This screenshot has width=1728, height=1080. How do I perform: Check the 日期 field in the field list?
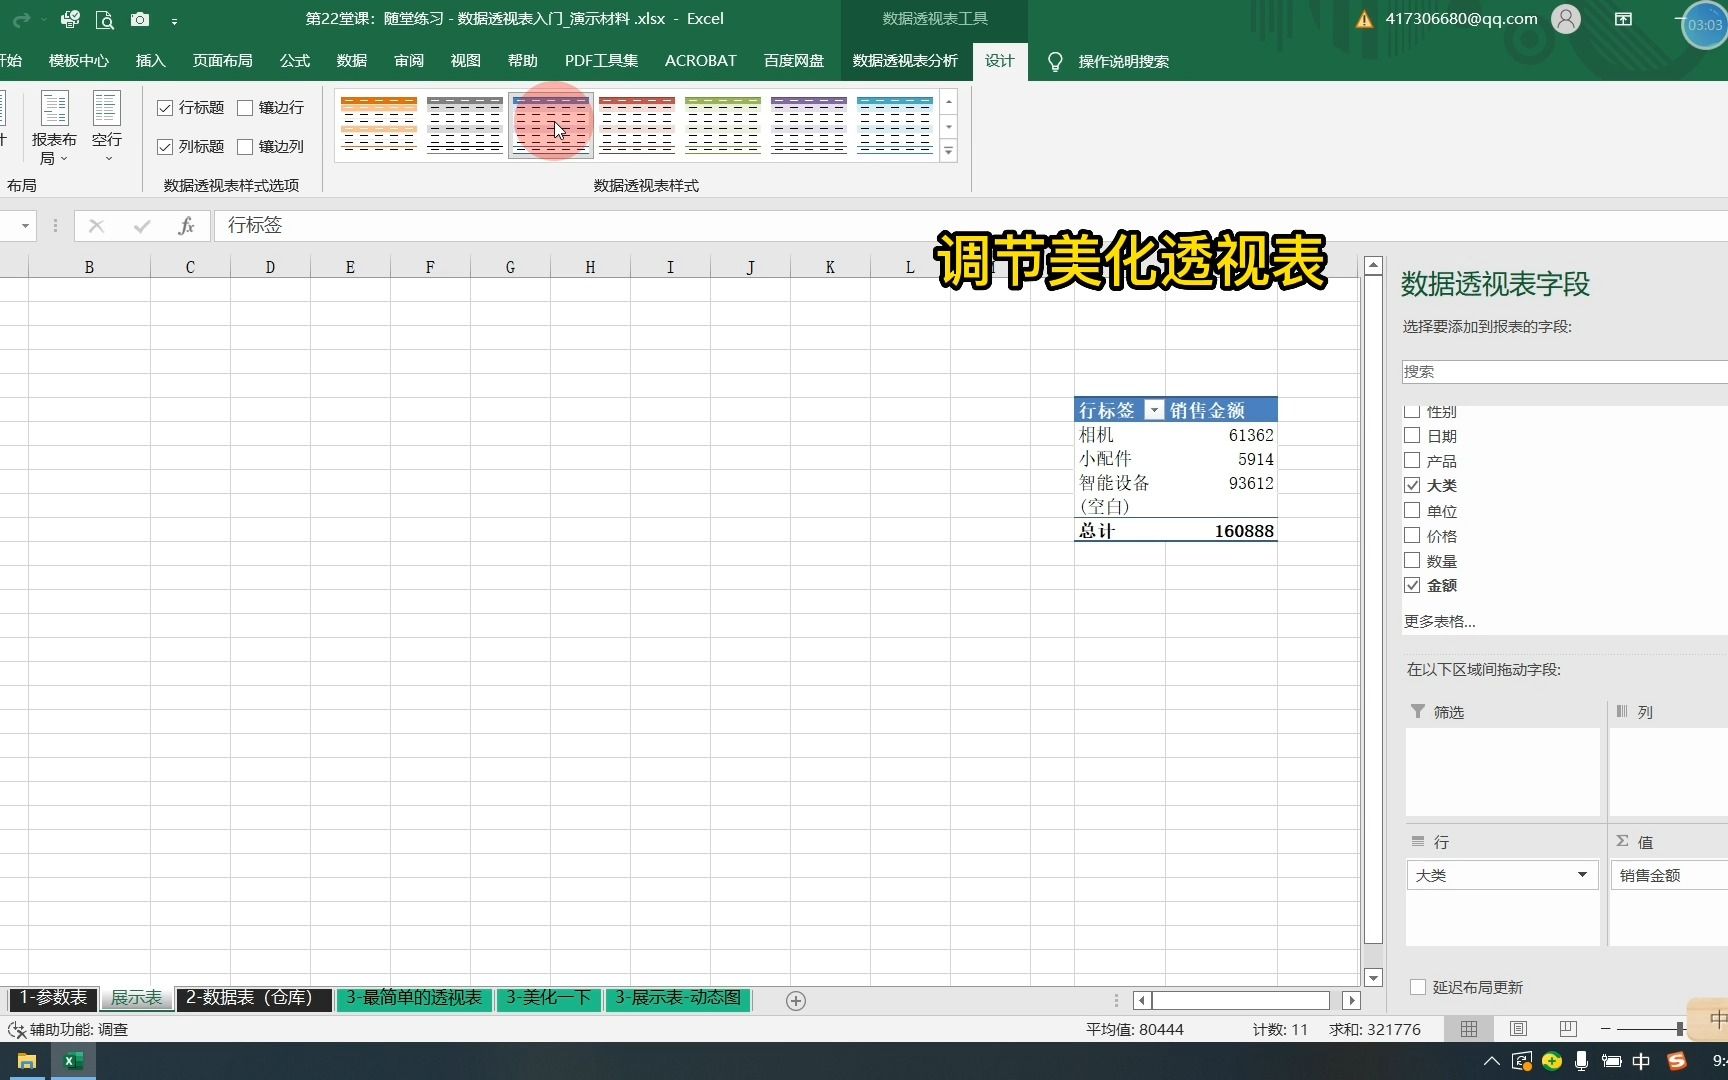[1412, 435]
